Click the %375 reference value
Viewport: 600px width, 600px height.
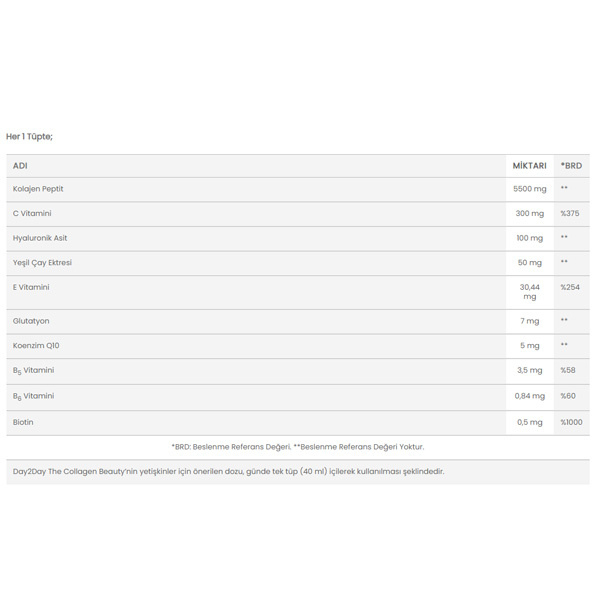coord(570,214)
